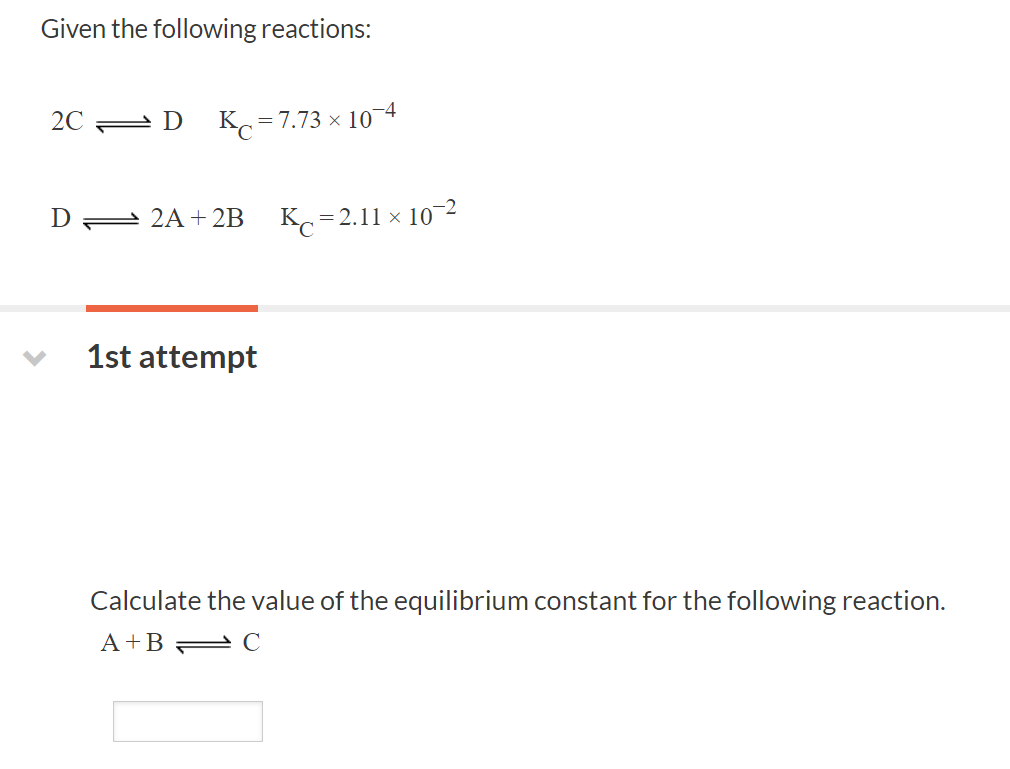Screen dimensions: 1010x769
Task: Click the target reaction A + B ⇌ C
Action: [x=180, y=642]
